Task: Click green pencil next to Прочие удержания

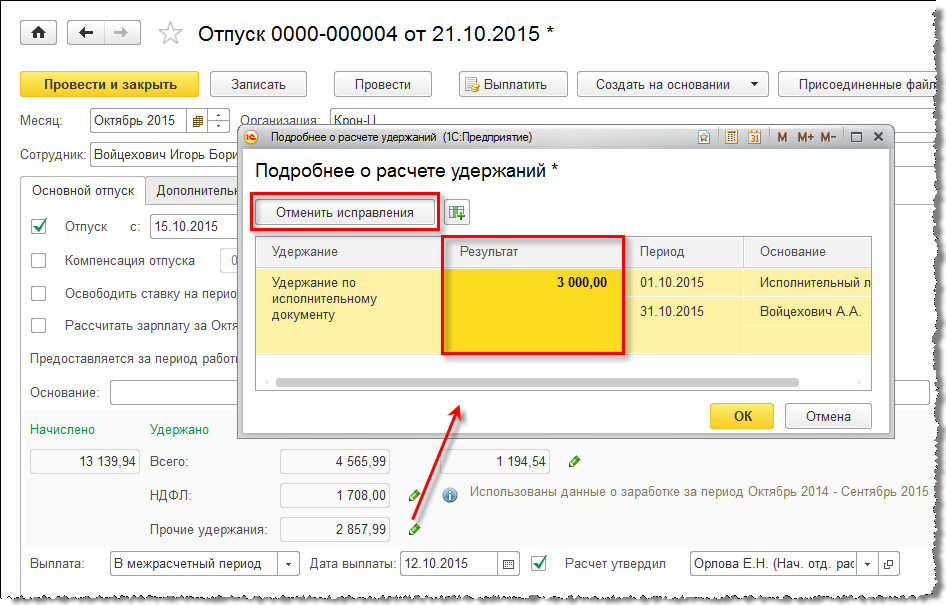Action: click(x=414, y=529)
